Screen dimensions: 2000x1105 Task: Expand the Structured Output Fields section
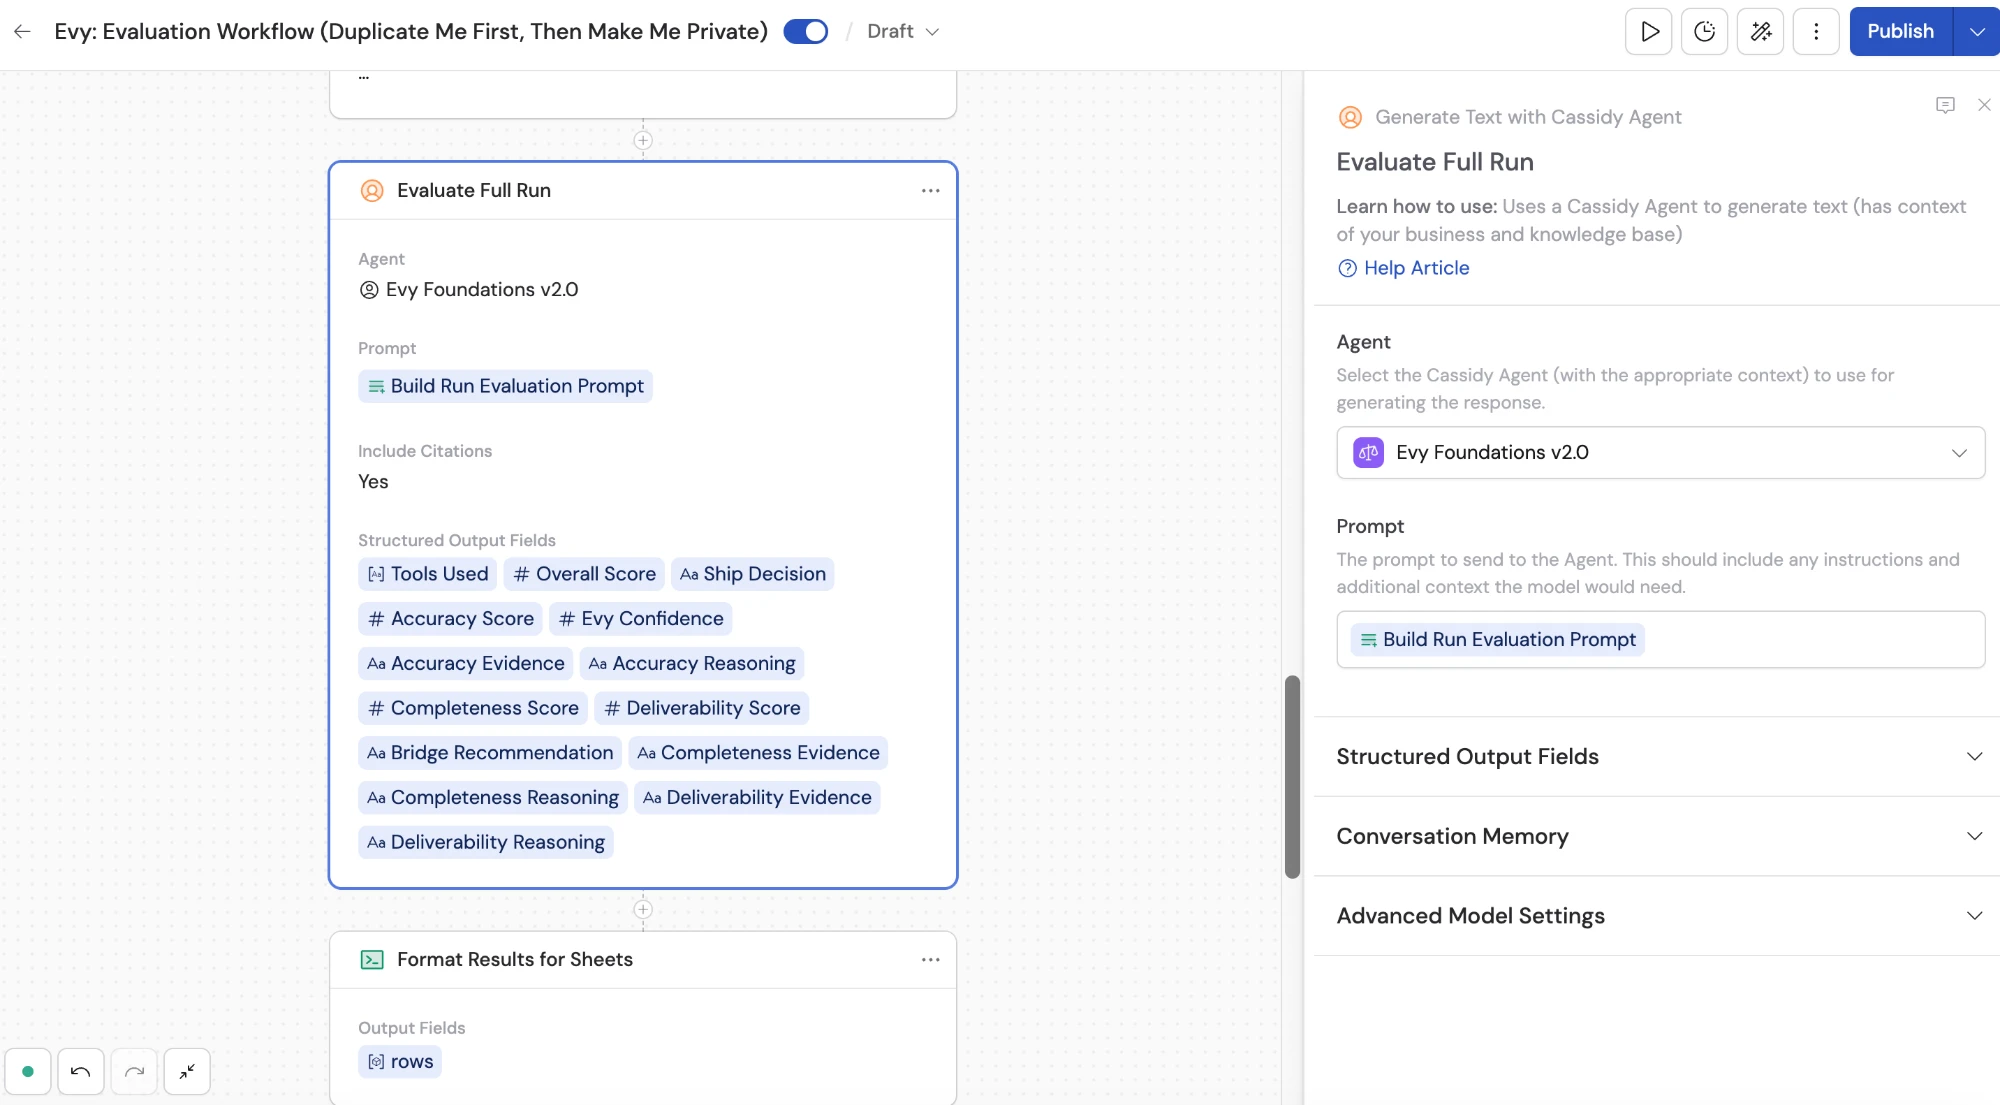point(1658,757)
